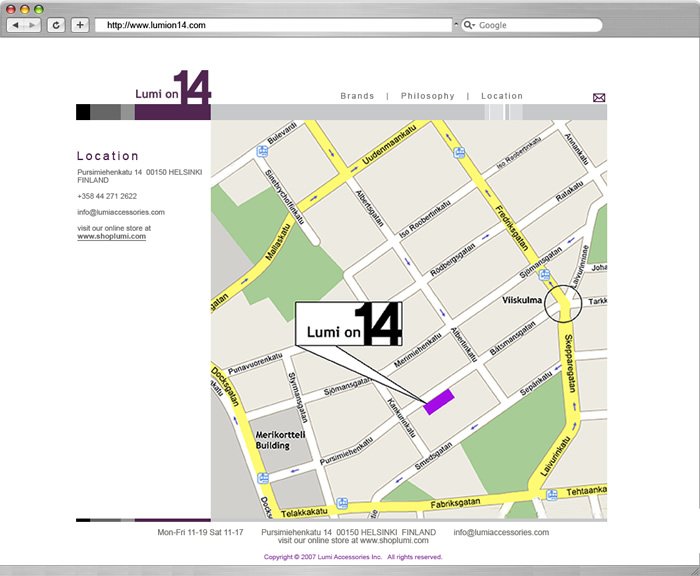Click the Viiskulma circle on the map
The height and width of the screenshot is (576, 700).
[563, 304]
